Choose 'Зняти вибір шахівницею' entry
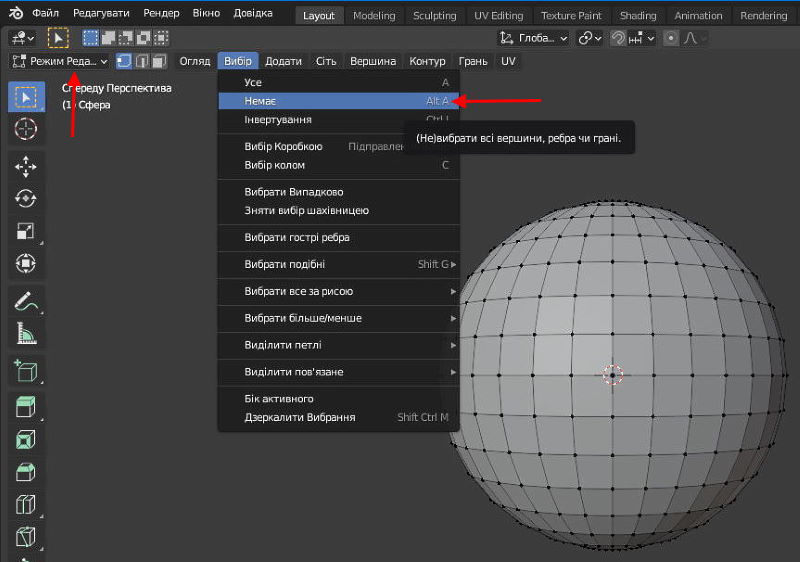The image size is (800, 562). pyautogui.click(x=339, y=211)
